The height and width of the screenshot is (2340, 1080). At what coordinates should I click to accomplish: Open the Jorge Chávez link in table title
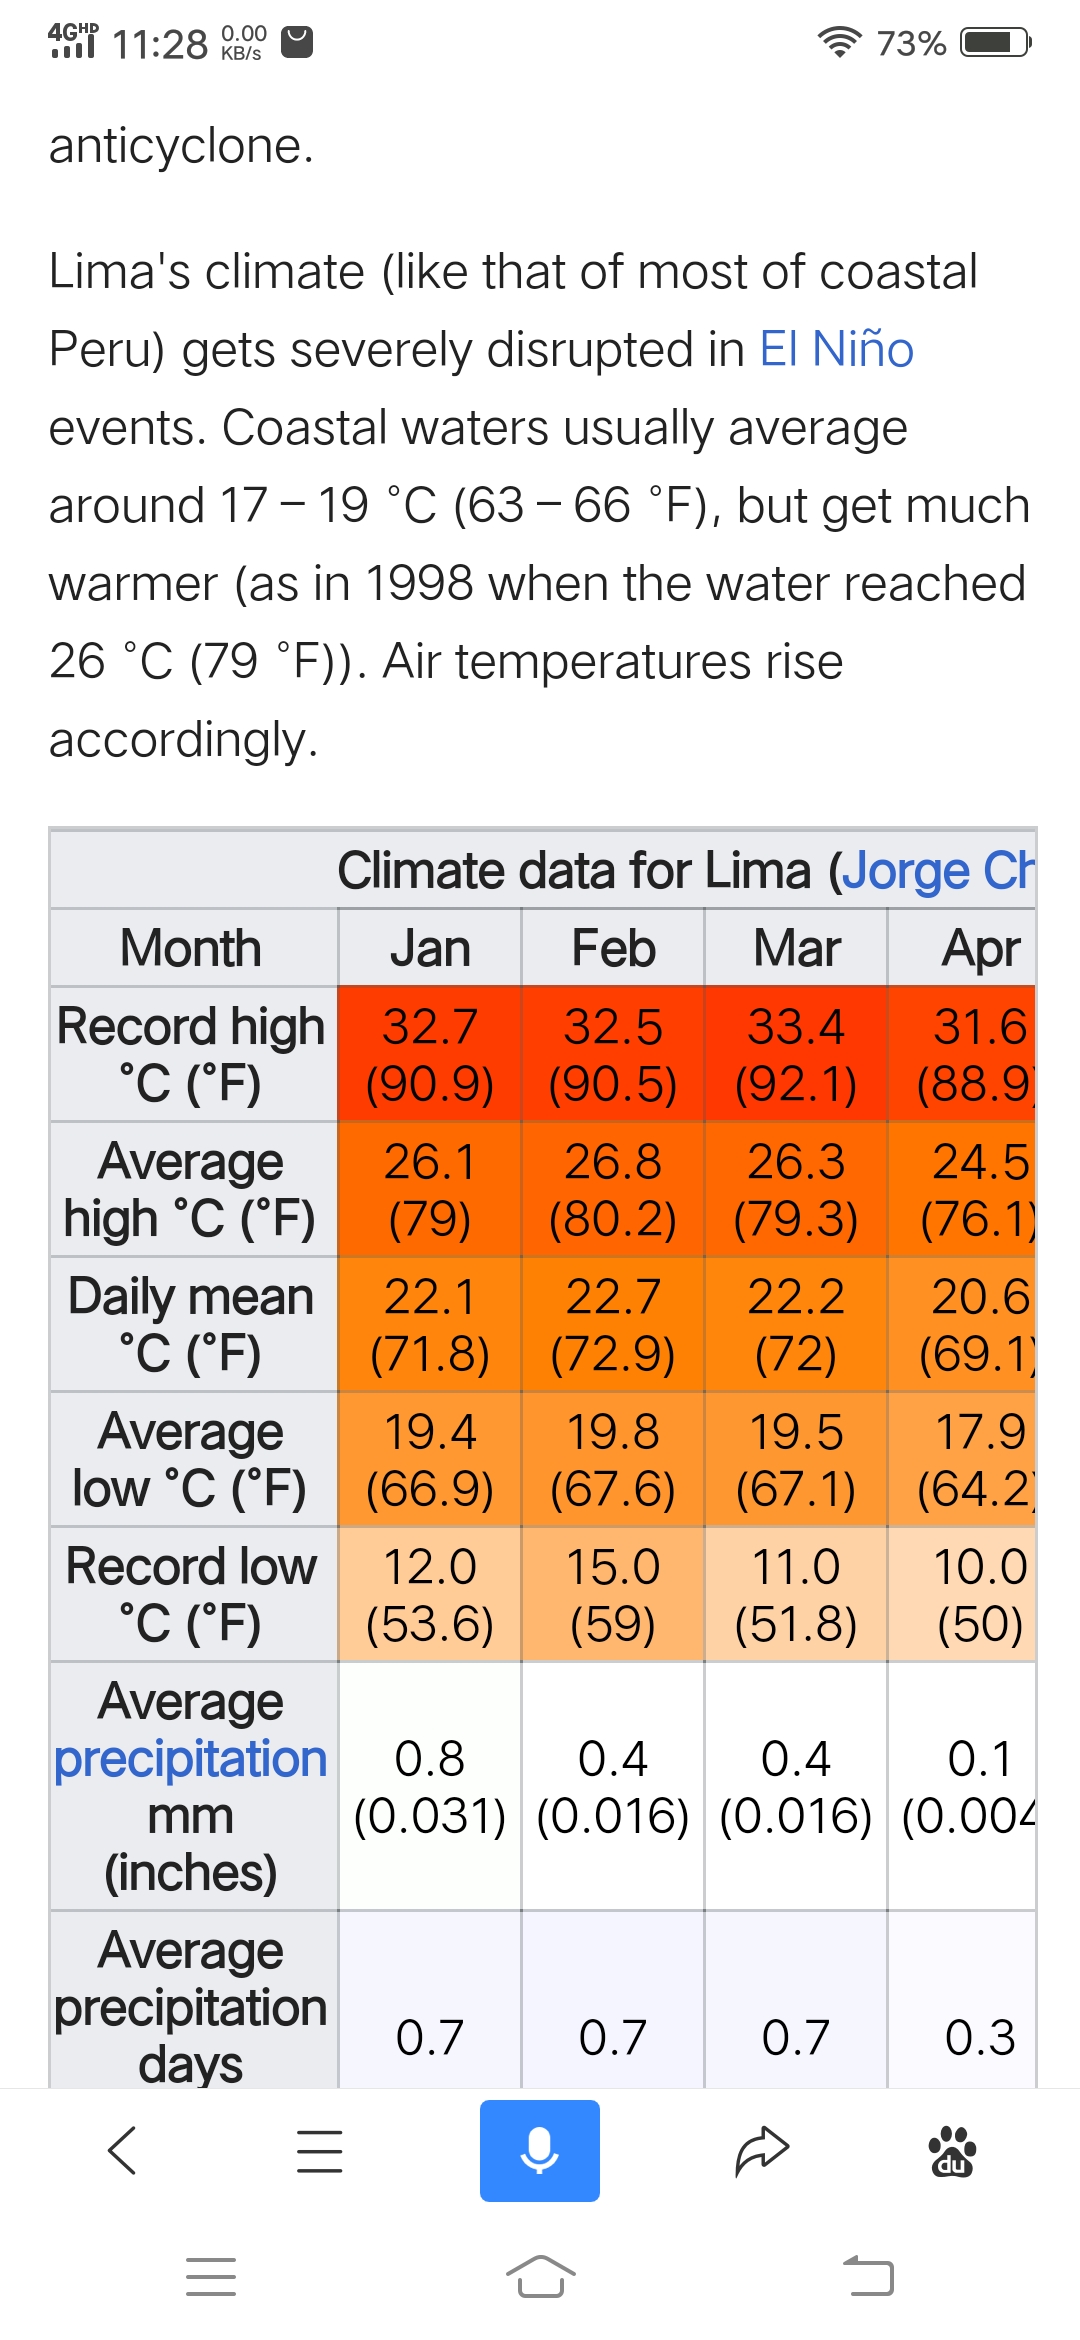(937, 870)
